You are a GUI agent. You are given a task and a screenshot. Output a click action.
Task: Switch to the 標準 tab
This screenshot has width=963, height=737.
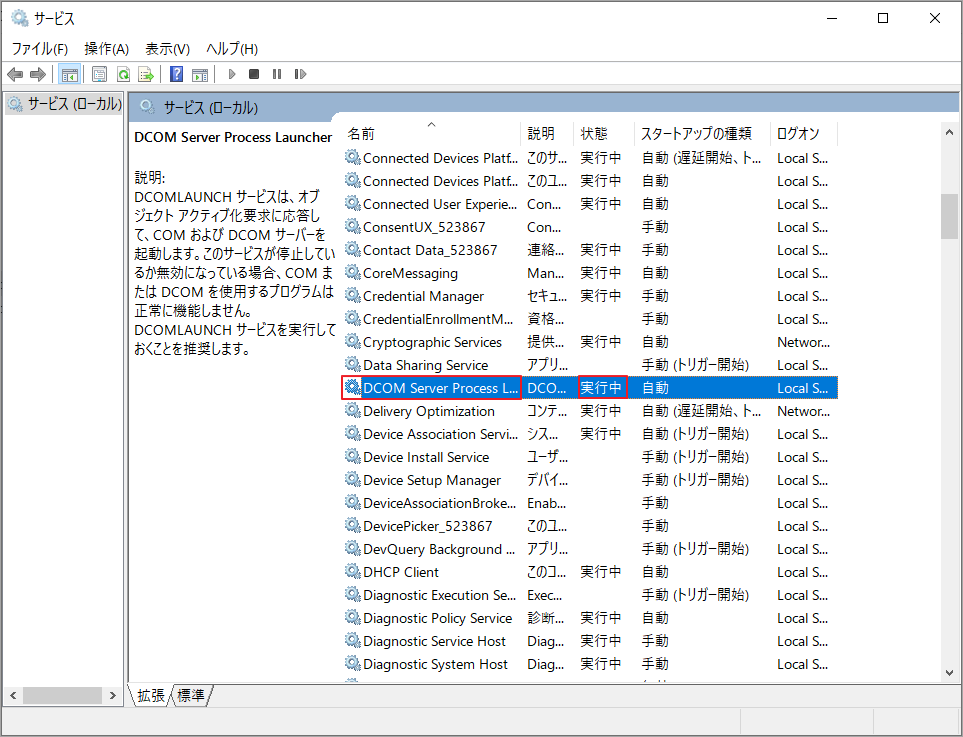click(189, 695)
